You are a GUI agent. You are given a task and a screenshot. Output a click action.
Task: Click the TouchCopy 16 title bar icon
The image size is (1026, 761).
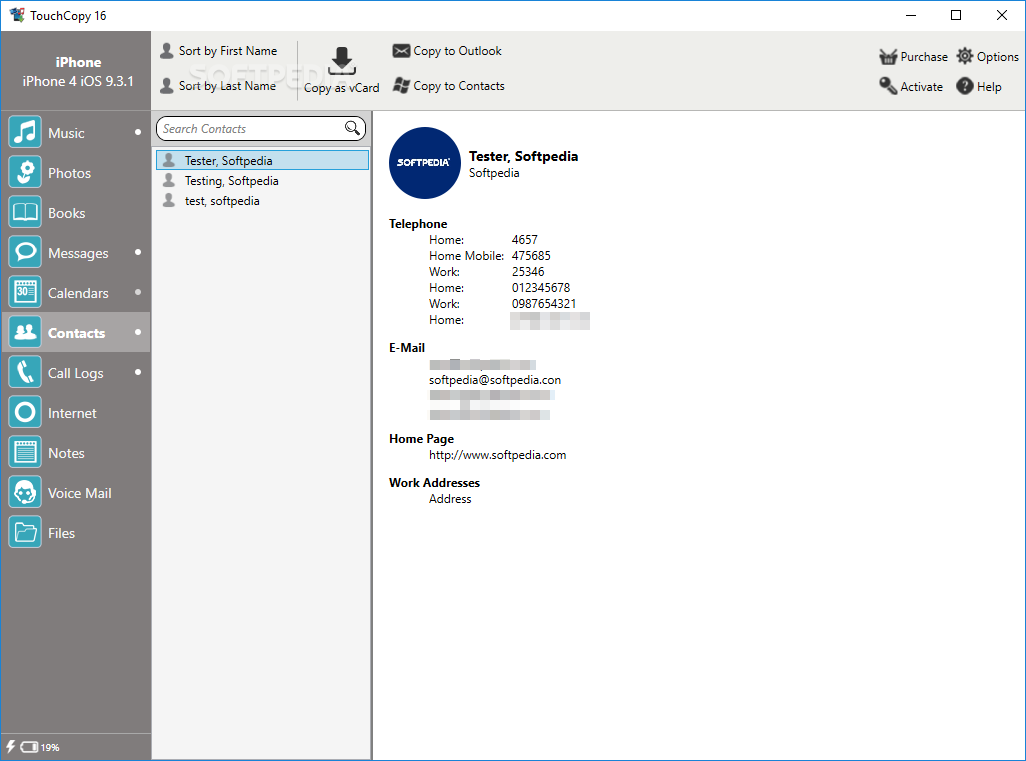coord(17,14)
